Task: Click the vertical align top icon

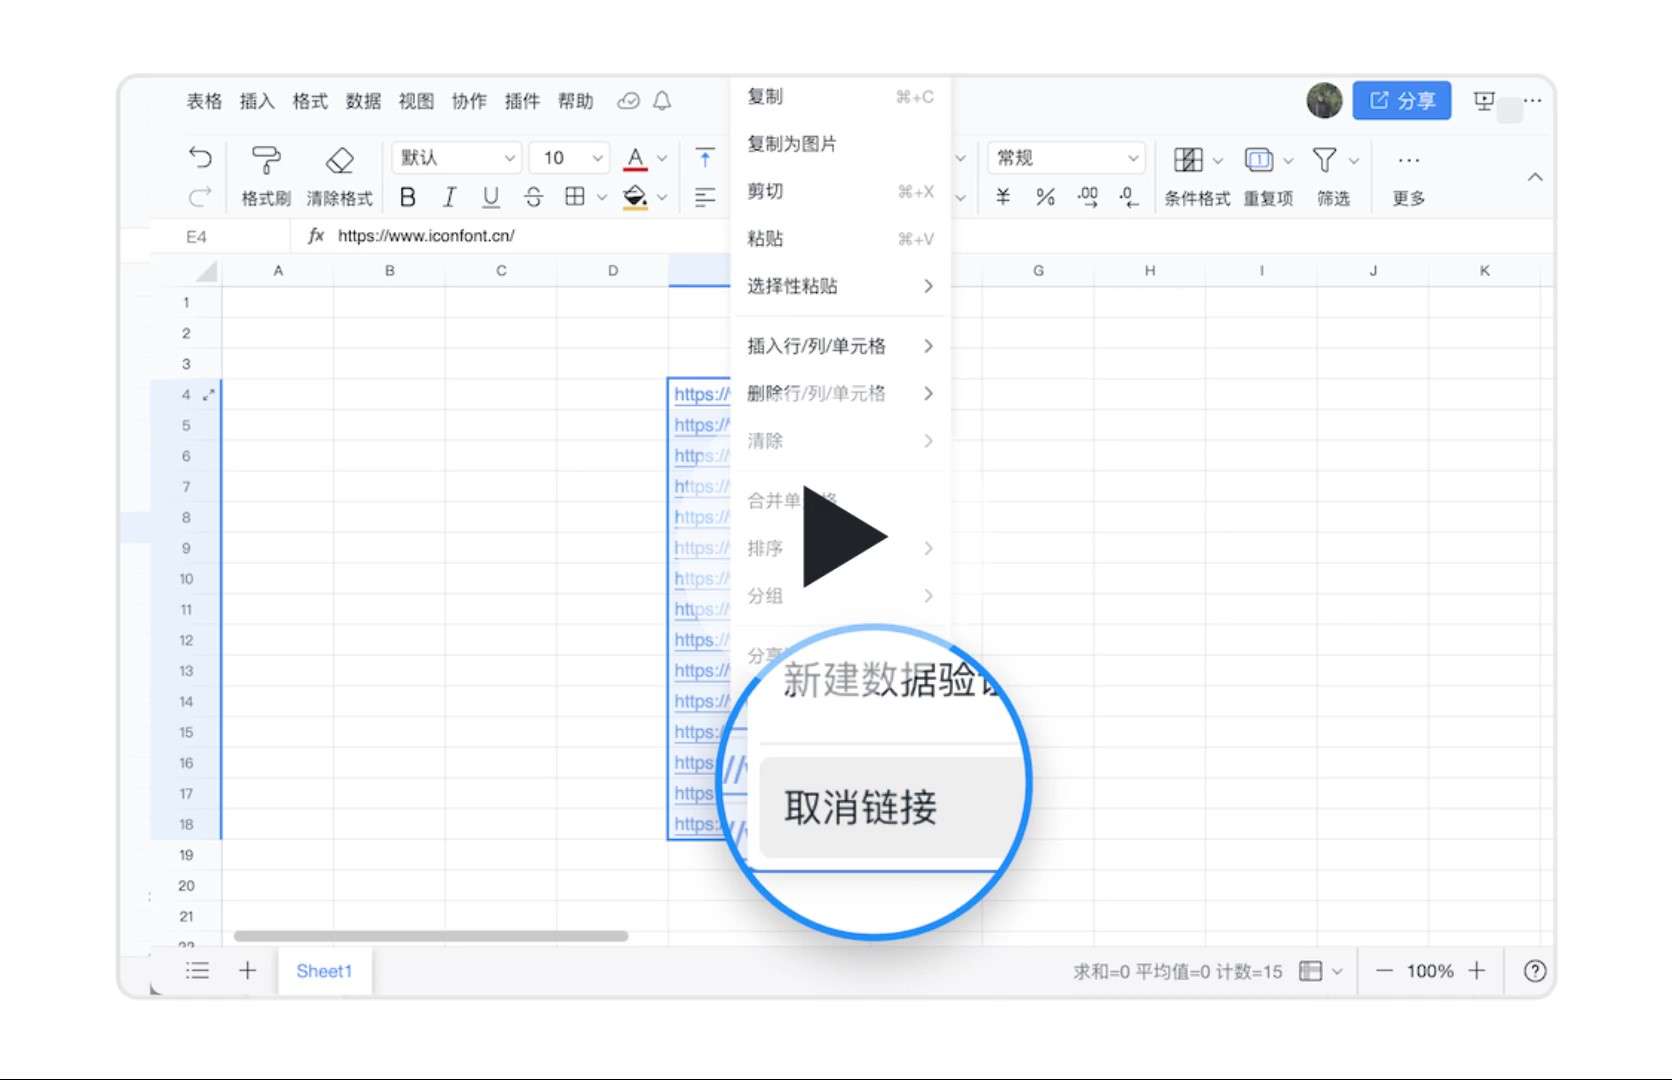Action: (705, 158)
